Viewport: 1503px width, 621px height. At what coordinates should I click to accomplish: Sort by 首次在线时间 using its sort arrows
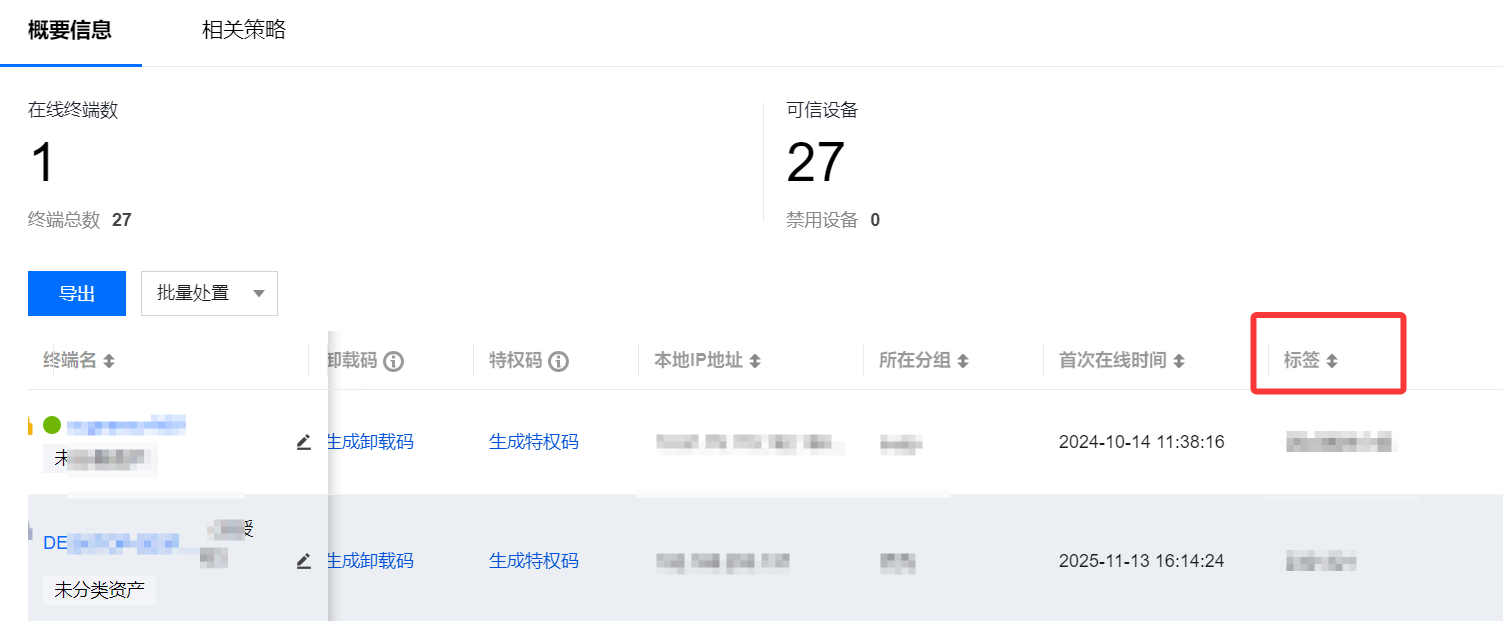coord(1179,361)
